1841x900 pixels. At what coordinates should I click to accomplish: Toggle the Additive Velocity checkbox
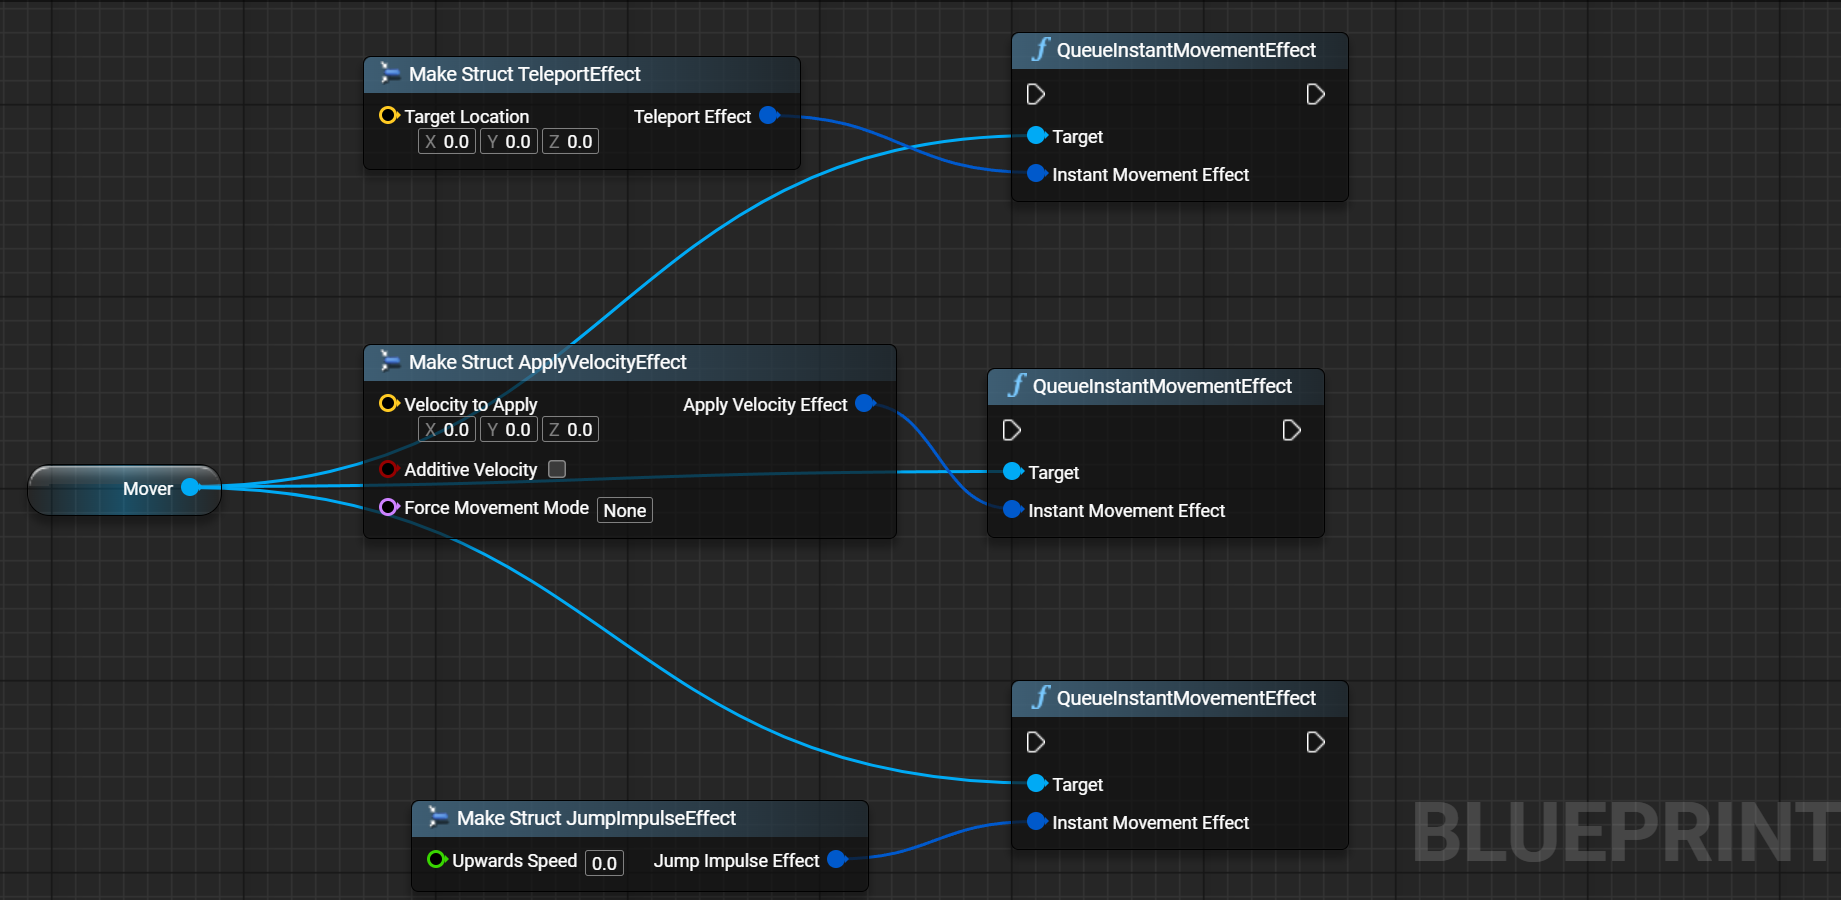pos(557,469)
